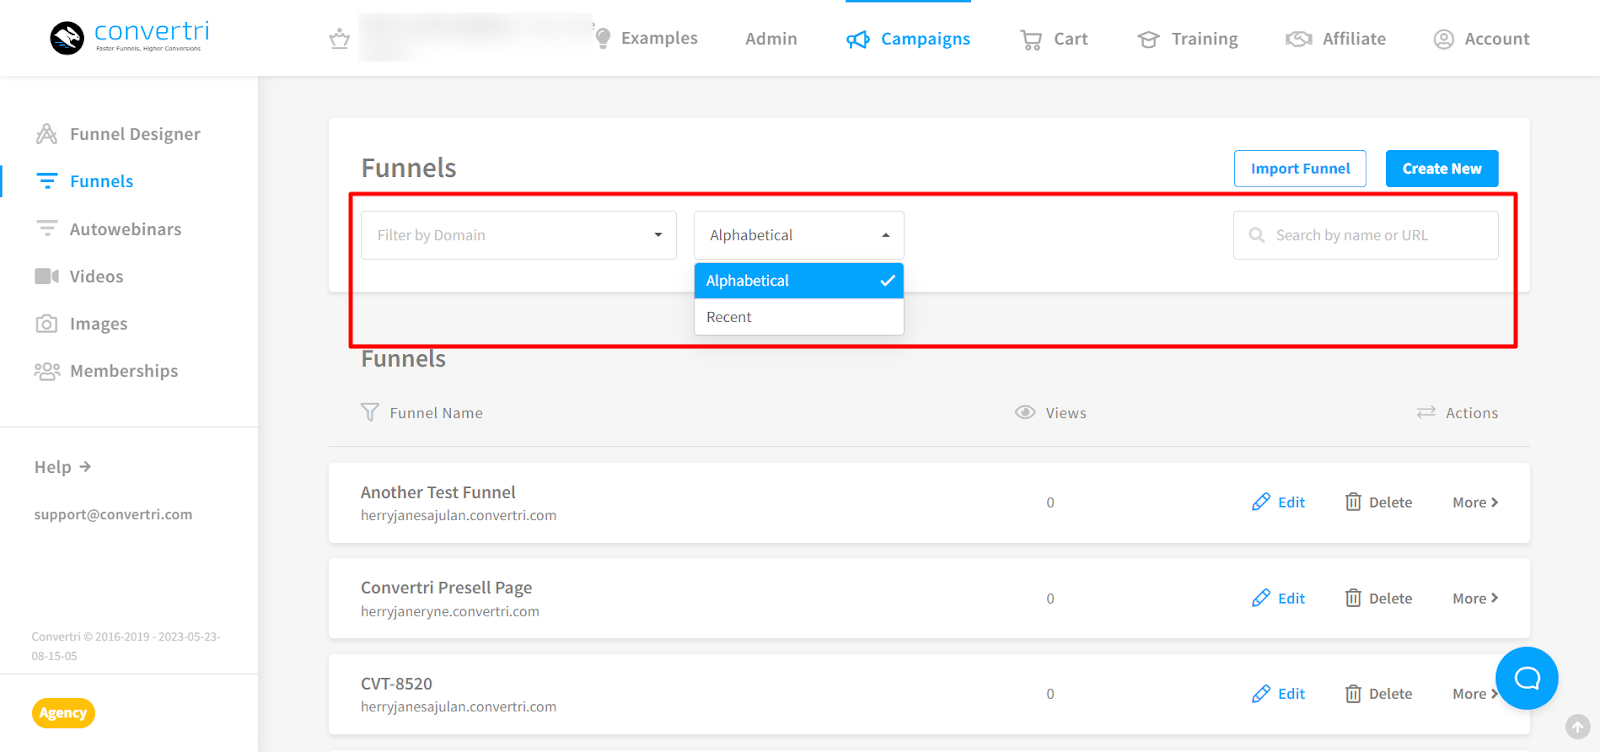
Task: Select Memberships in sidebar
Action: click(x=106, y=371)
